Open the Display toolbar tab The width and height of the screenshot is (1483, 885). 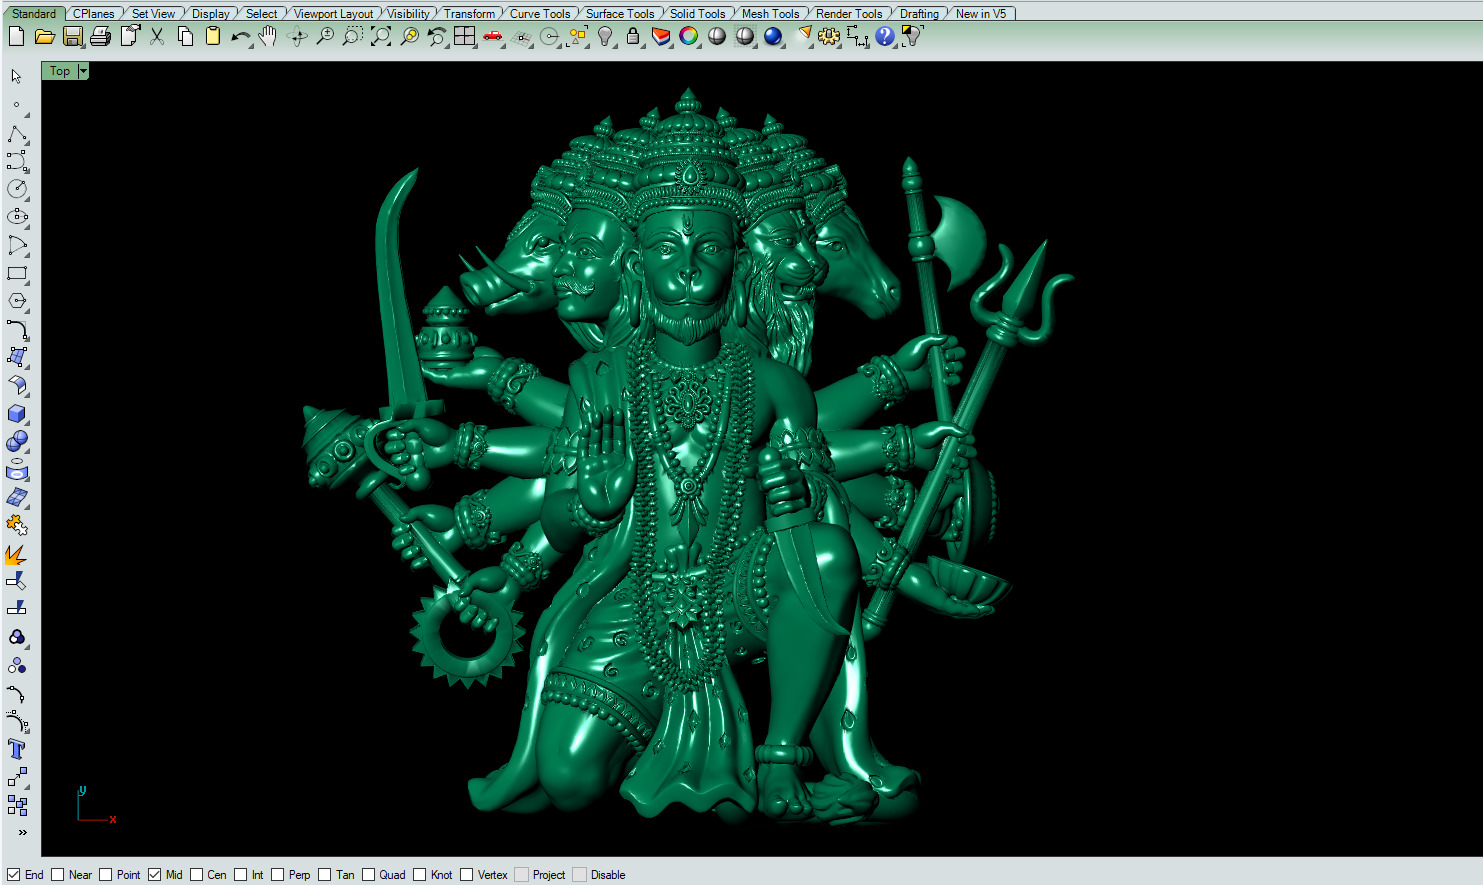tap(210, 13)
